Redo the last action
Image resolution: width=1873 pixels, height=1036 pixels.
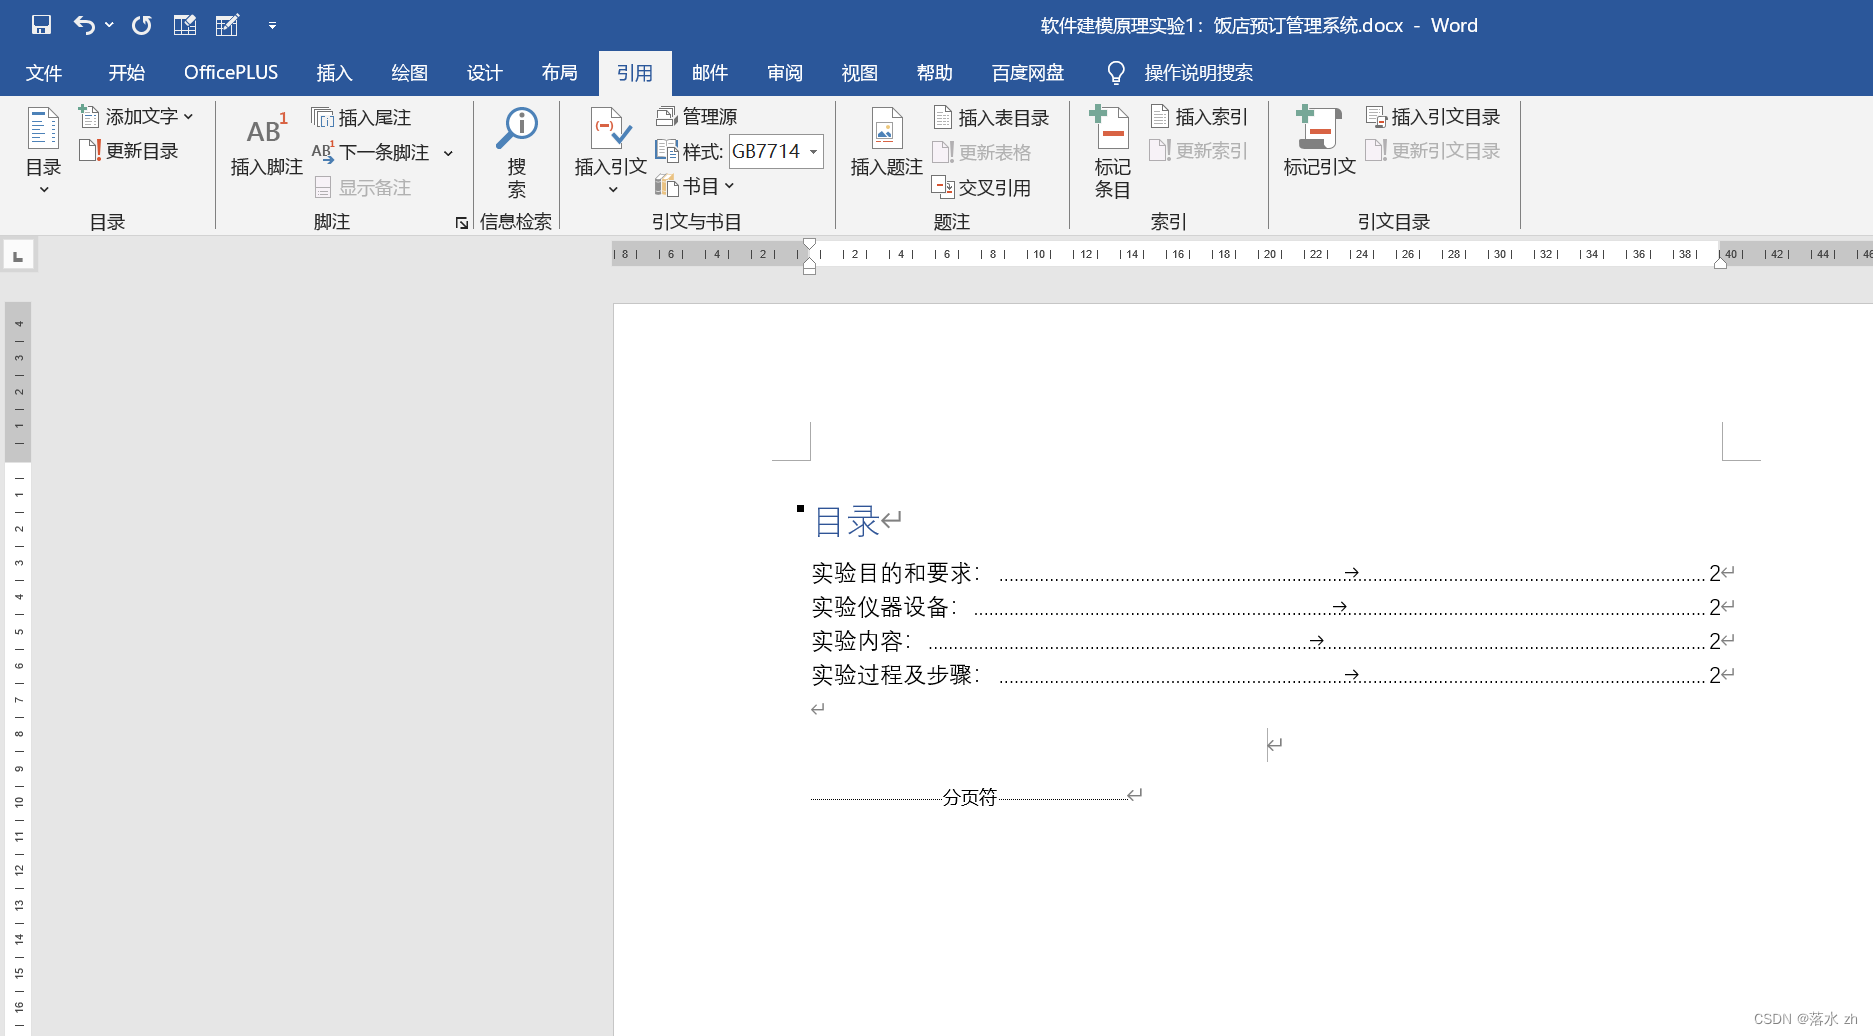142,25
